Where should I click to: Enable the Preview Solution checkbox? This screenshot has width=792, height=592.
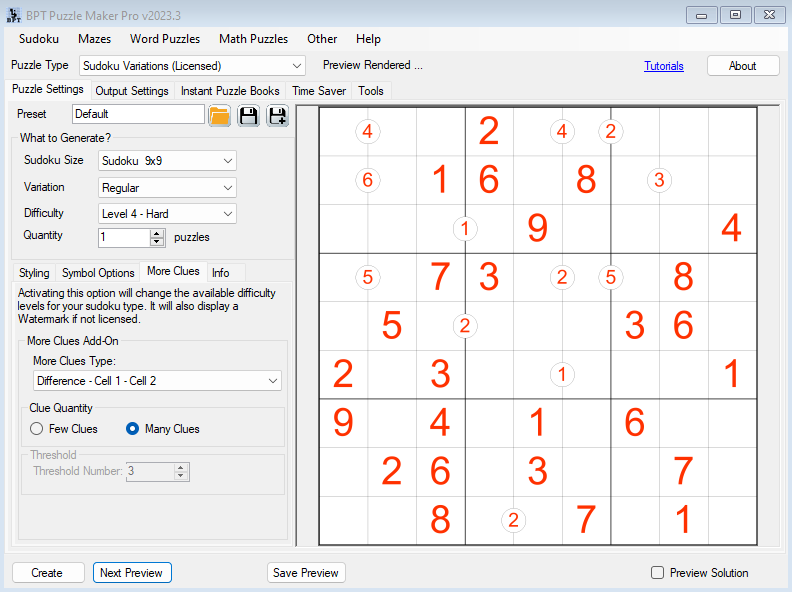coord(657,573)
